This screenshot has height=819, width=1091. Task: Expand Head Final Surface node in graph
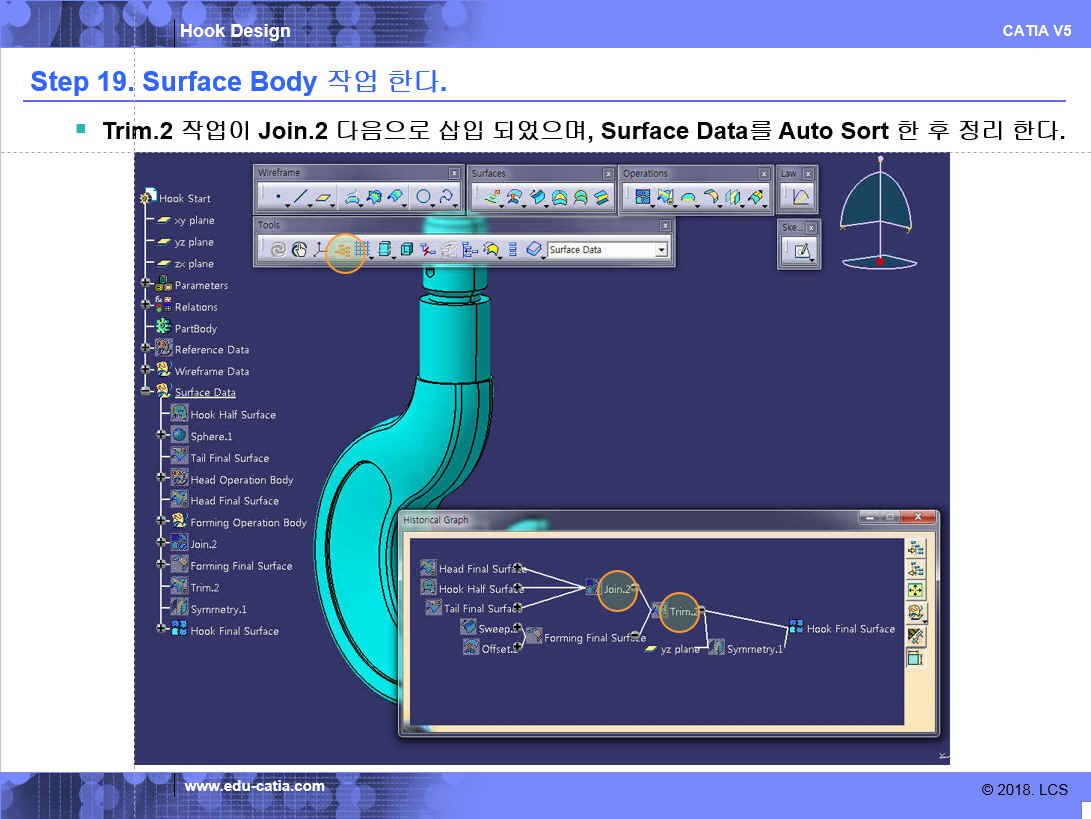[x=518, y=568]
